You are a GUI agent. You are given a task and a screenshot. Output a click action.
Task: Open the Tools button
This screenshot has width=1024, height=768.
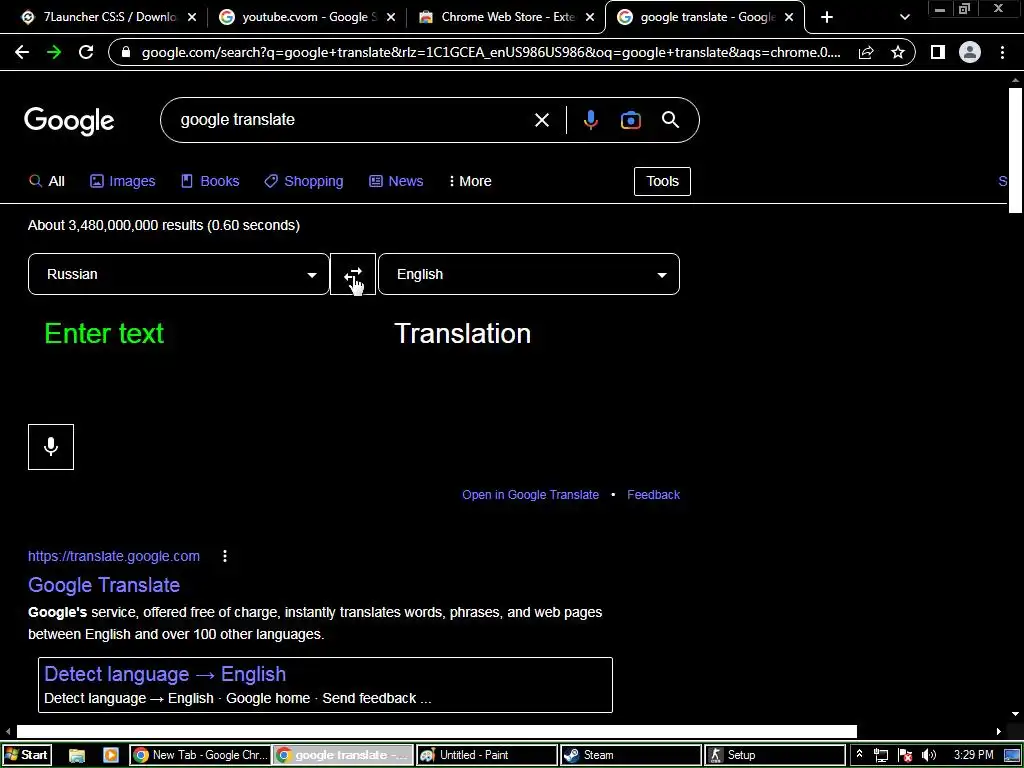pyautogui.click(x=662, y=182)
